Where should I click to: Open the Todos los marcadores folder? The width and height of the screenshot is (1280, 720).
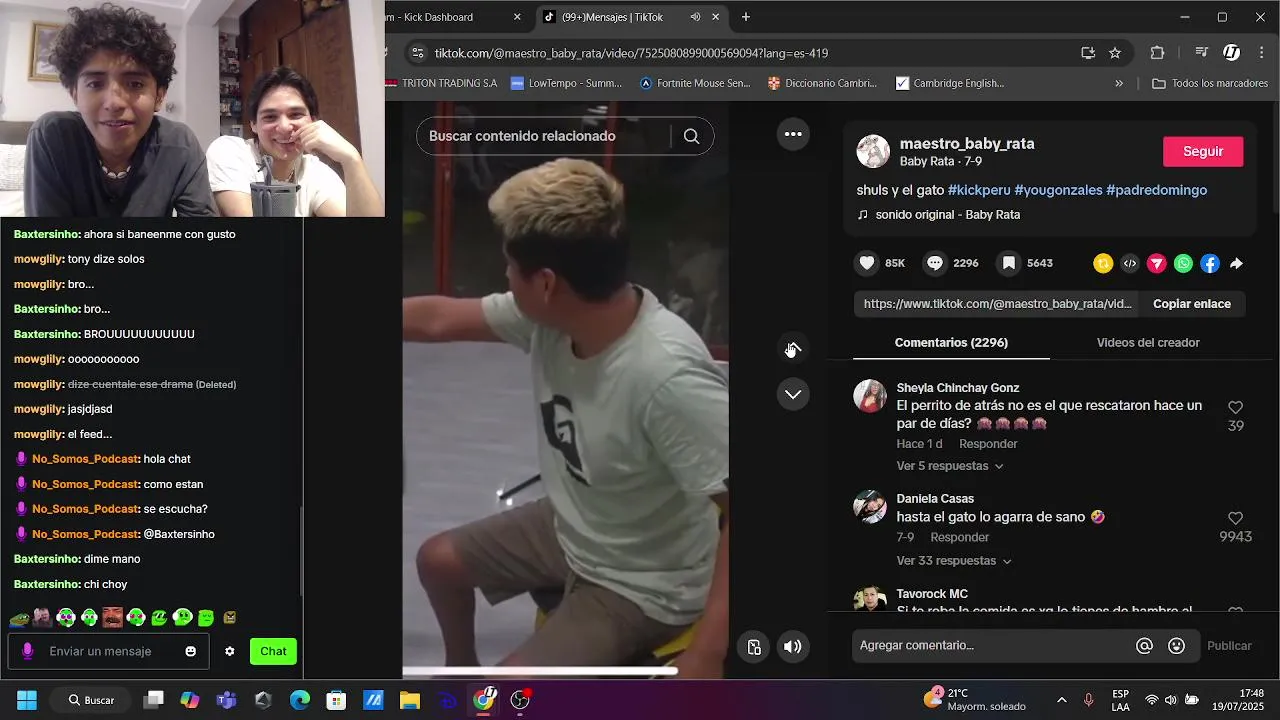click(x=1210, y=84)
